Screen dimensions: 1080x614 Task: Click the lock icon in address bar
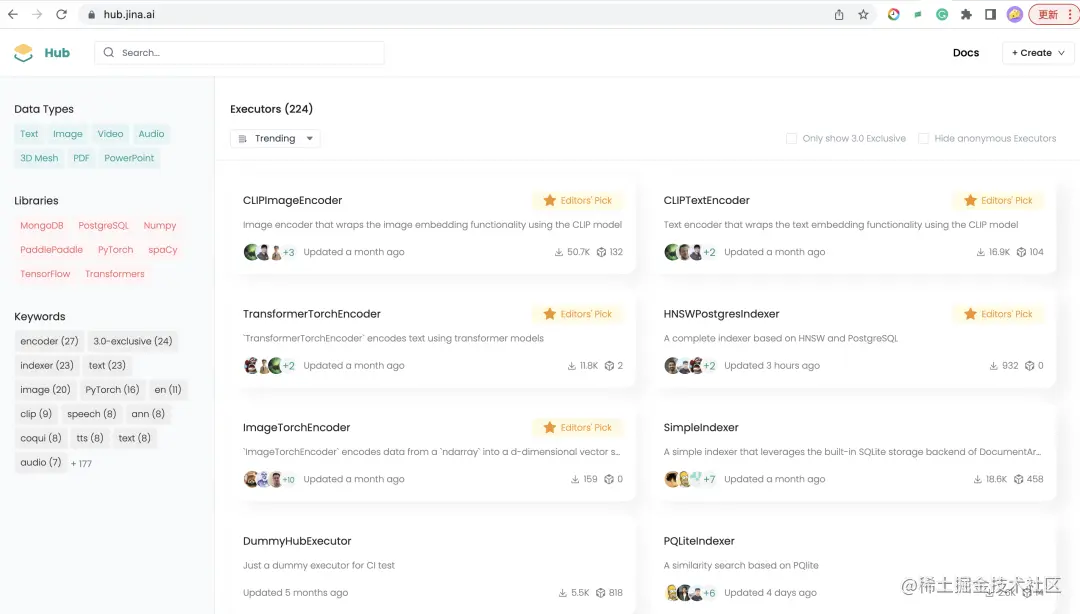click(x=91, y=14)
